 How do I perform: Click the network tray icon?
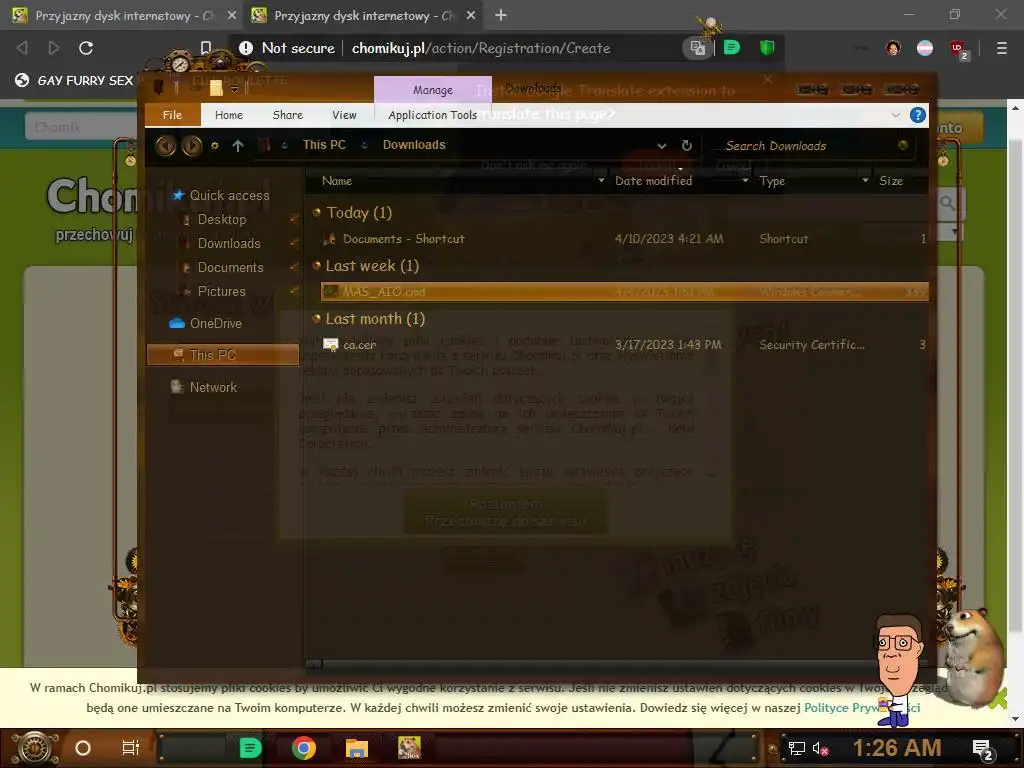(796, 748)
